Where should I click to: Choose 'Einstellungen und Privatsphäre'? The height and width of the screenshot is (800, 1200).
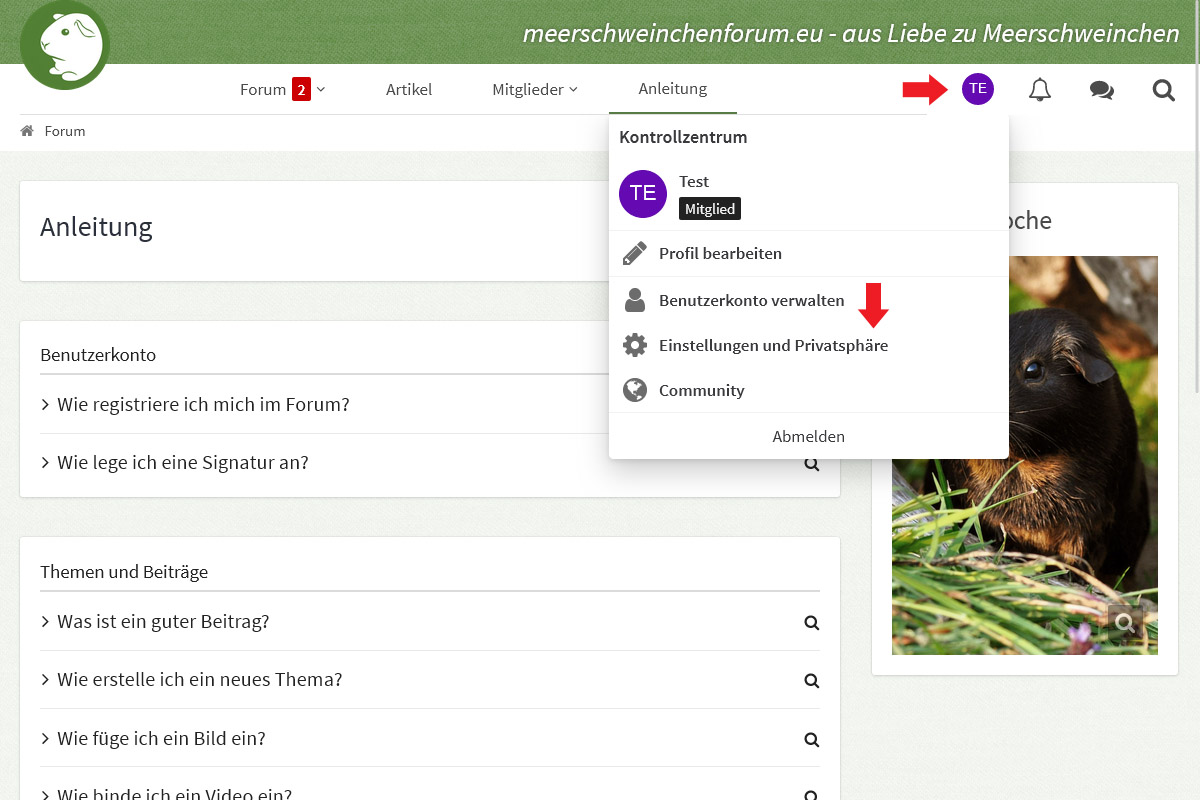(x=773, y=345)
